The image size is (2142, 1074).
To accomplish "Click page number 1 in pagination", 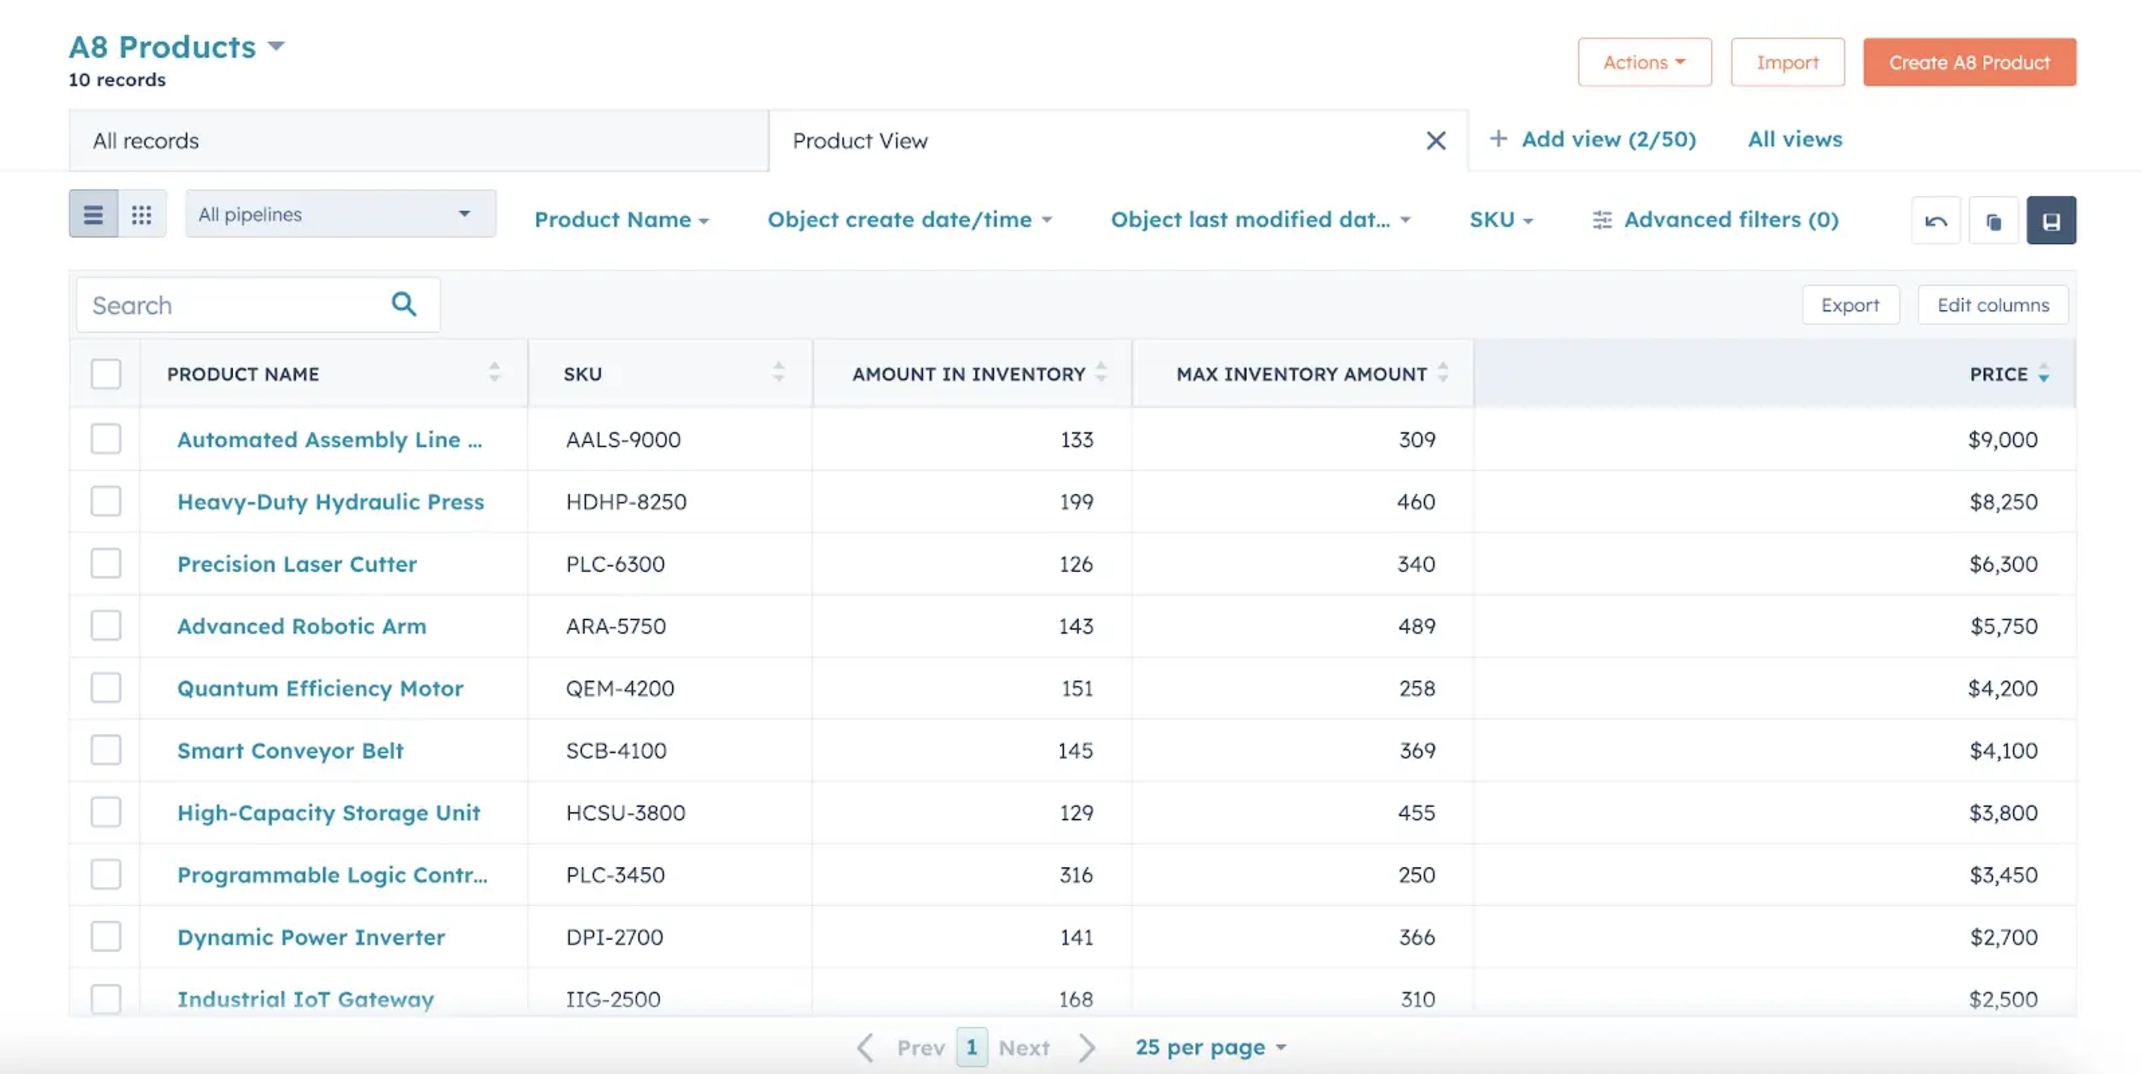I will click(971, 1047).
